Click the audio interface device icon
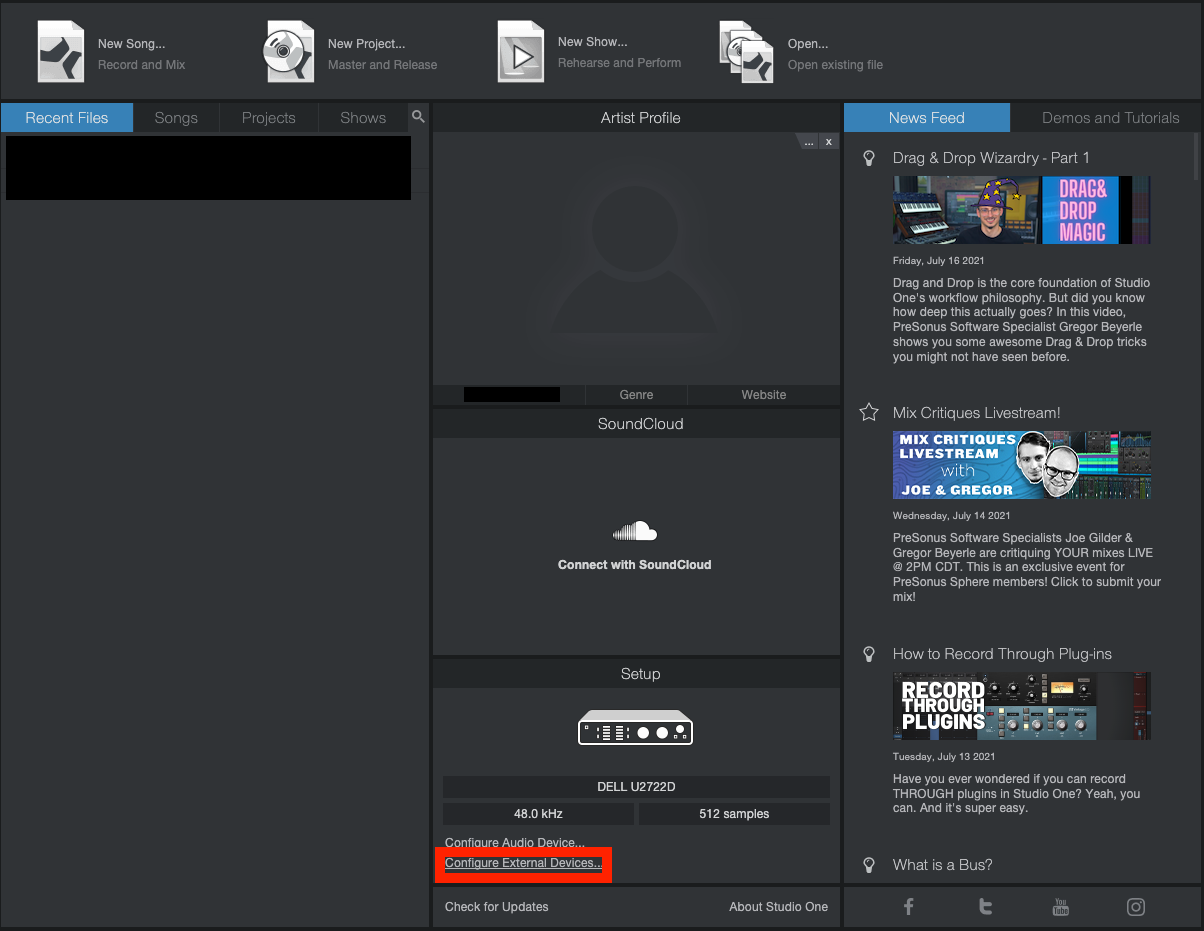The width and height of the screenshot is (1204, 931). click(x=636, y=727)
